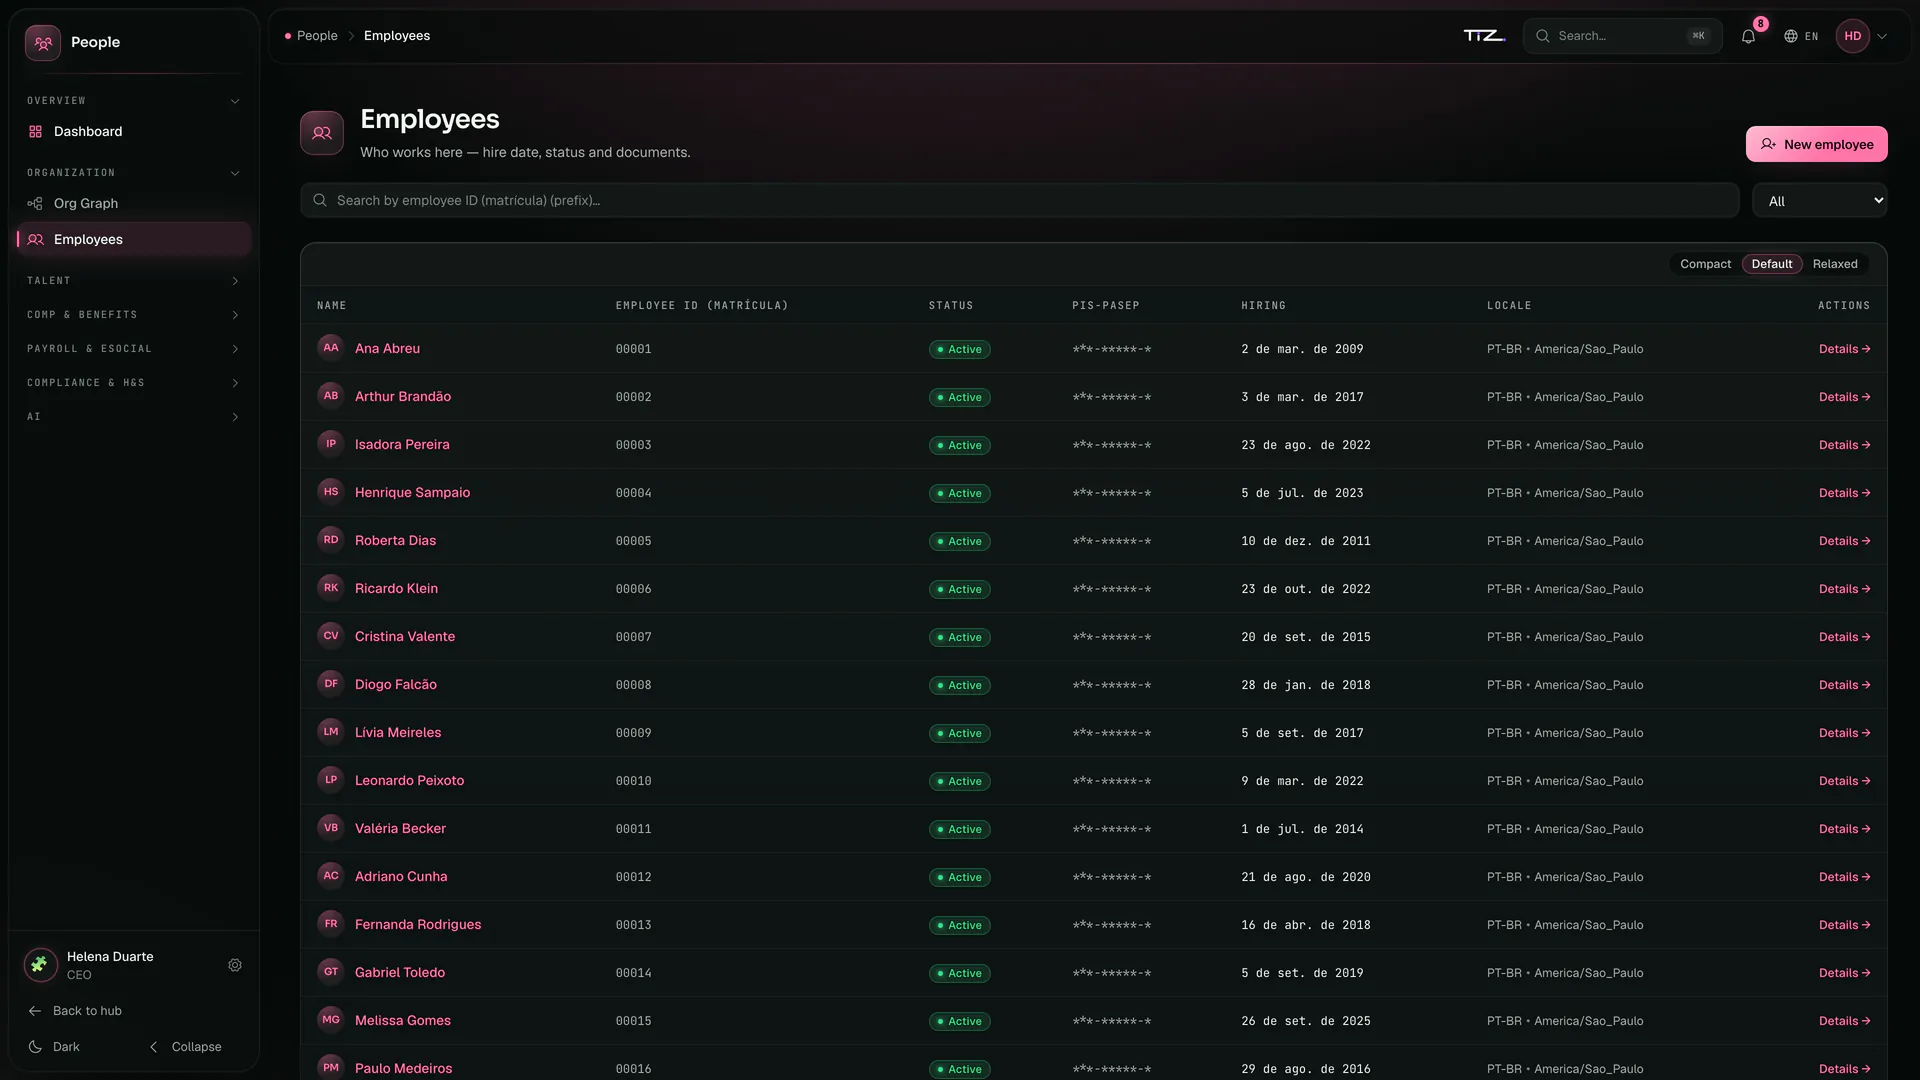Screen dimensions: 1920x1080
Task: Open Dashboard in the sidebar
Action: point(133,132)
